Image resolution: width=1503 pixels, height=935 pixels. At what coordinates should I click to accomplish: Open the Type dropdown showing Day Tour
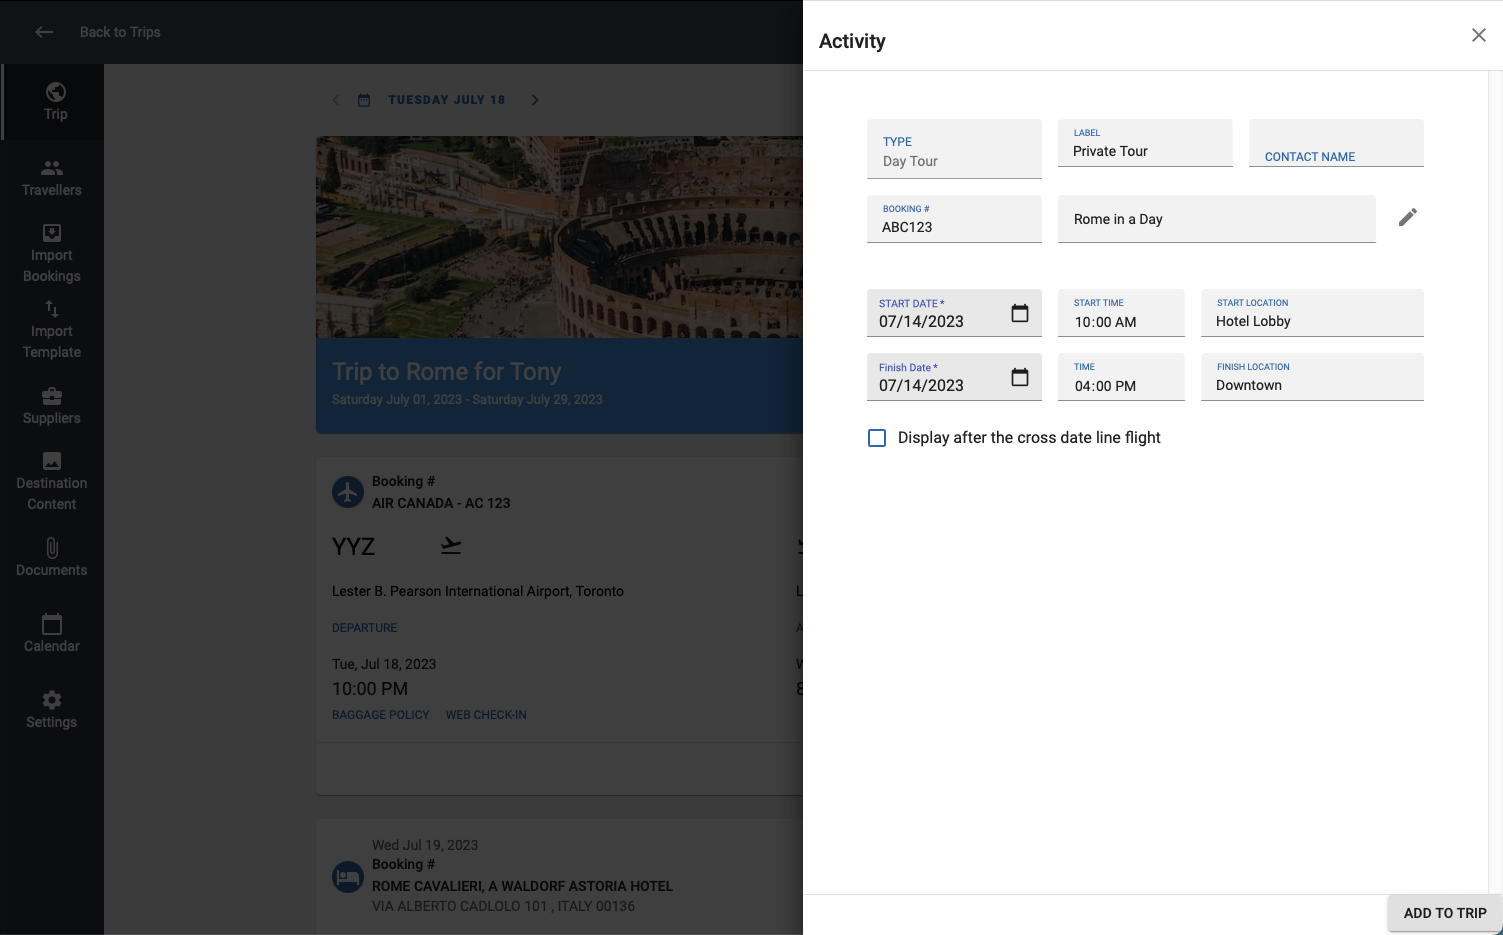(954, 149)
